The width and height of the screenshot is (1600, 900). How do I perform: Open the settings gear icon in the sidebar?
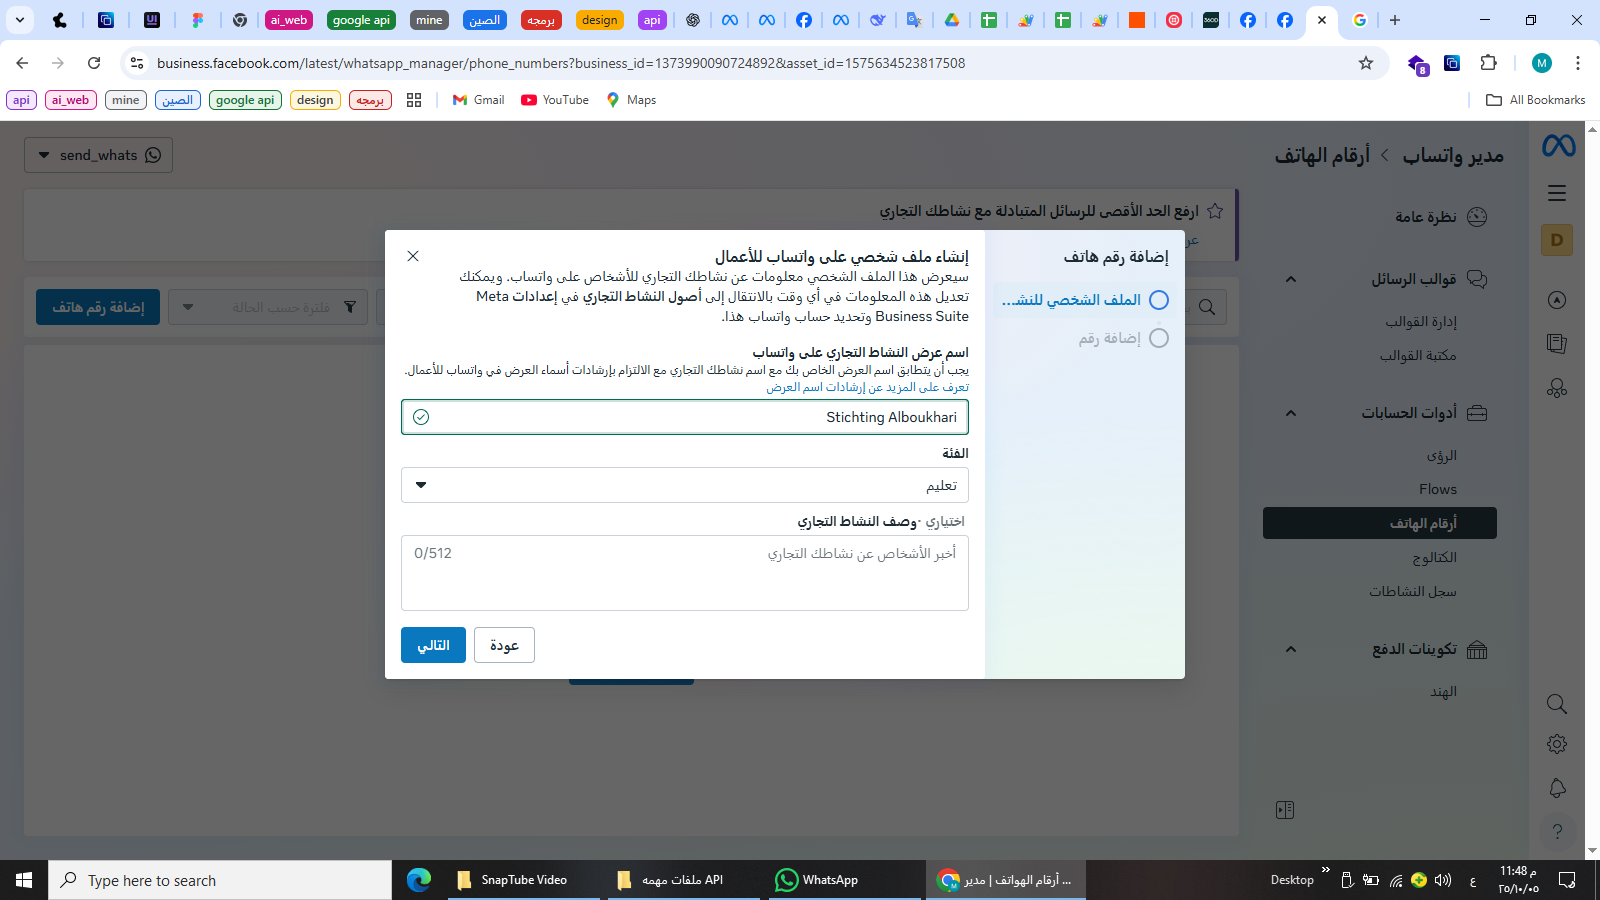[1557, 744]
